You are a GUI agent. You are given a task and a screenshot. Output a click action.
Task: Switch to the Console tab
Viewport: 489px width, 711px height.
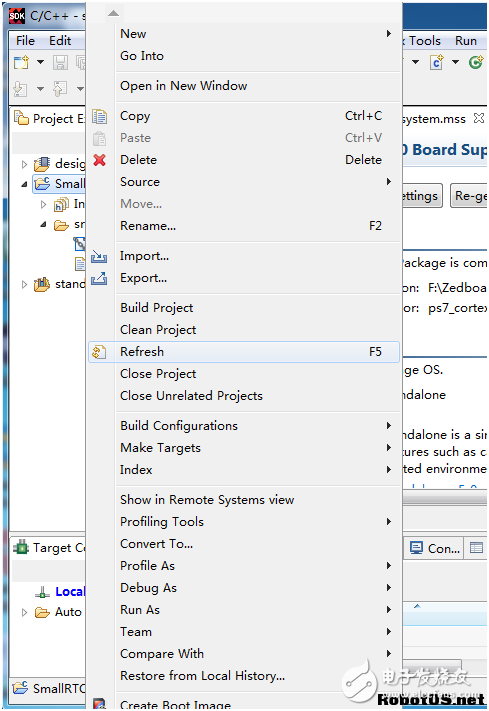pos(434,549)
